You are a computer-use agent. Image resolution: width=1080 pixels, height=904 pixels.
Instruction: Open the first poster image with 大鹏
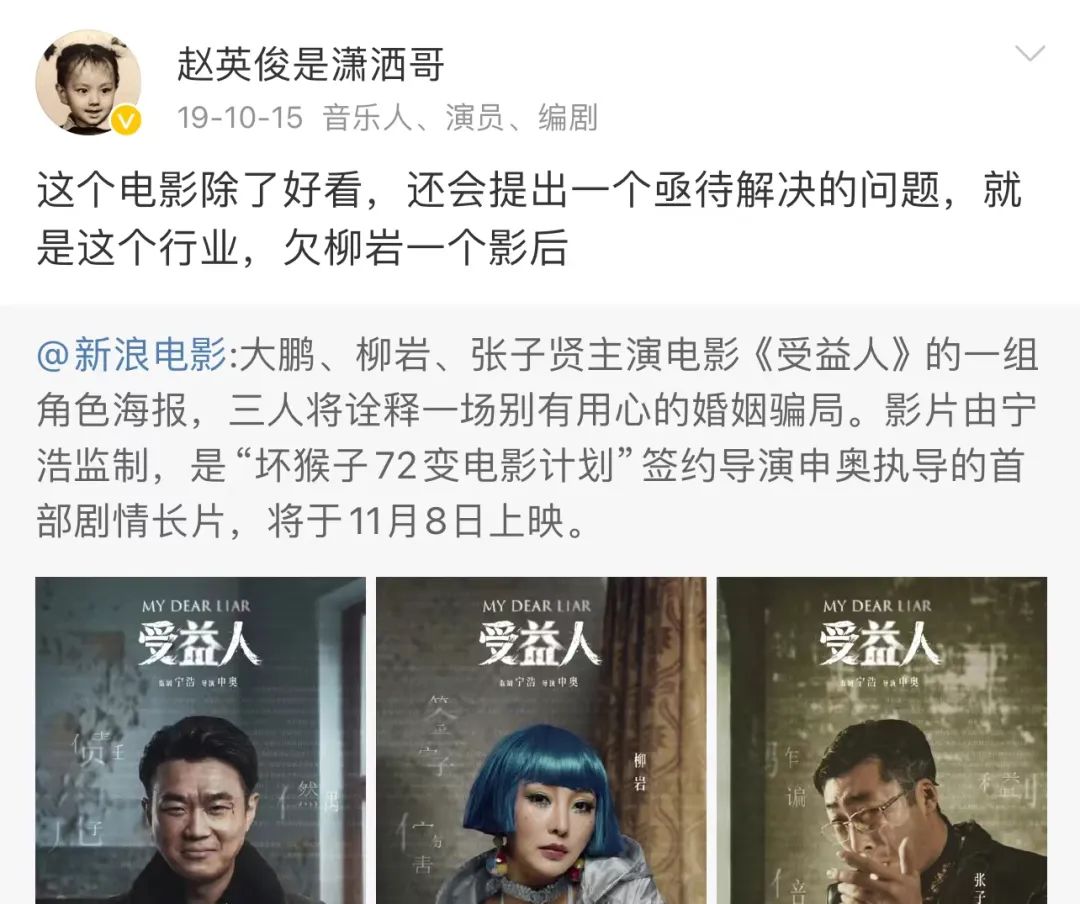(200, 740)
